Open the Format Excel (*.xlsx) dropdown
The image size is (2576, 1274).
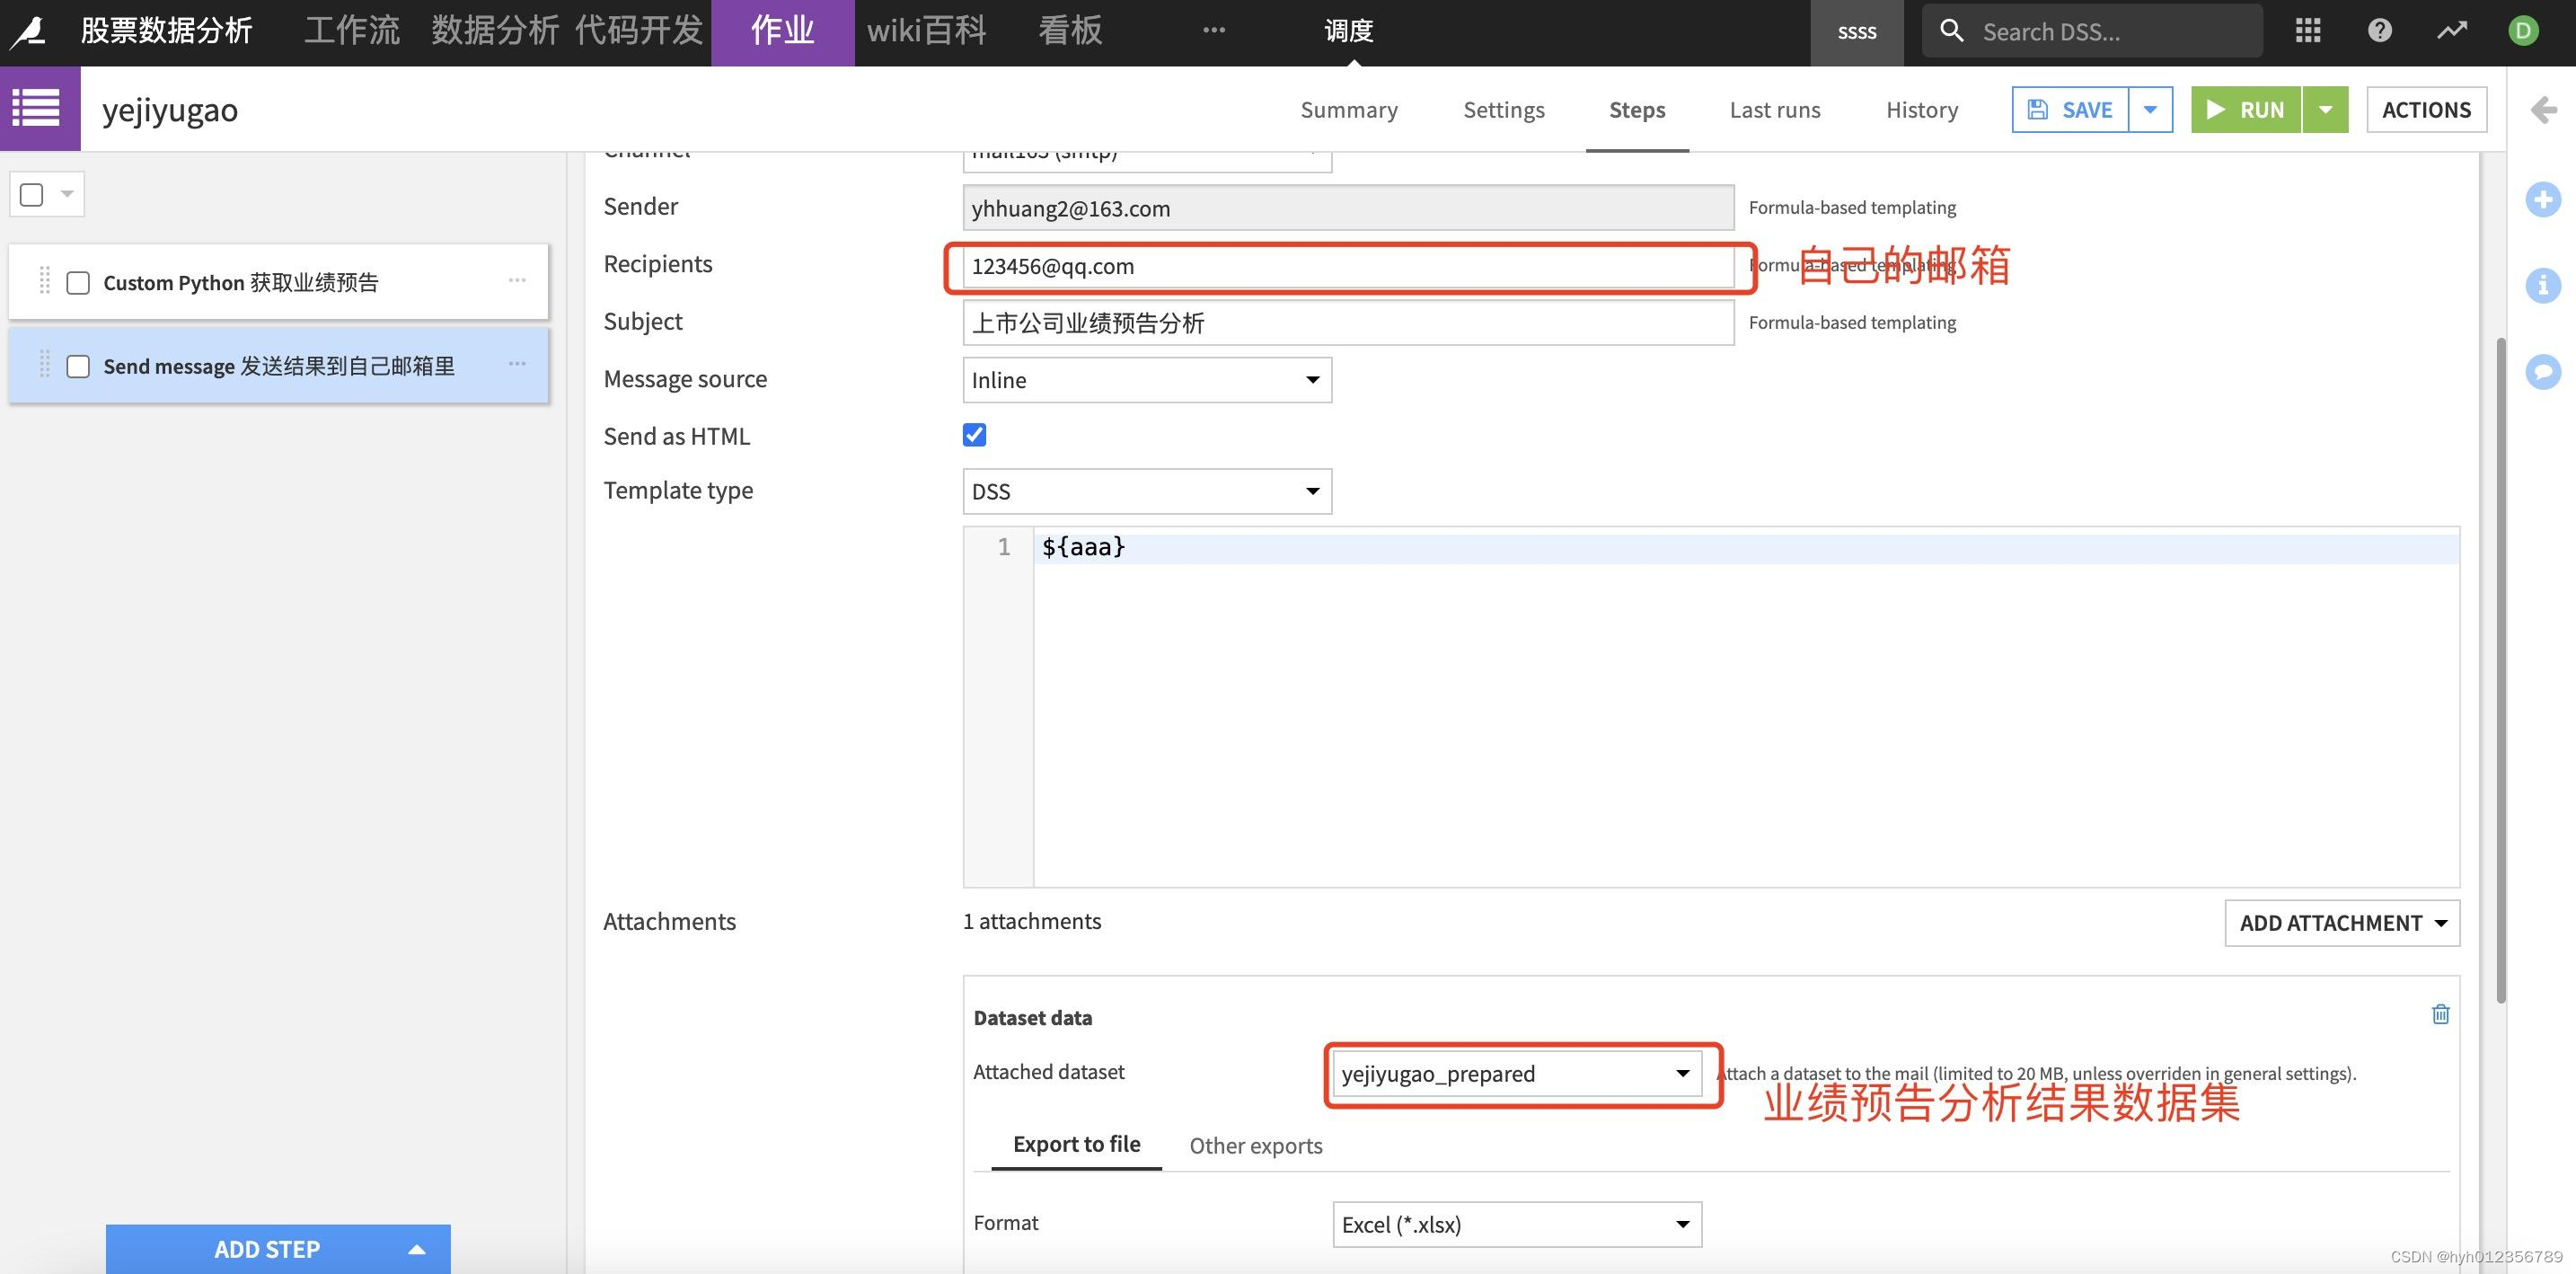click(1516, 1225)
